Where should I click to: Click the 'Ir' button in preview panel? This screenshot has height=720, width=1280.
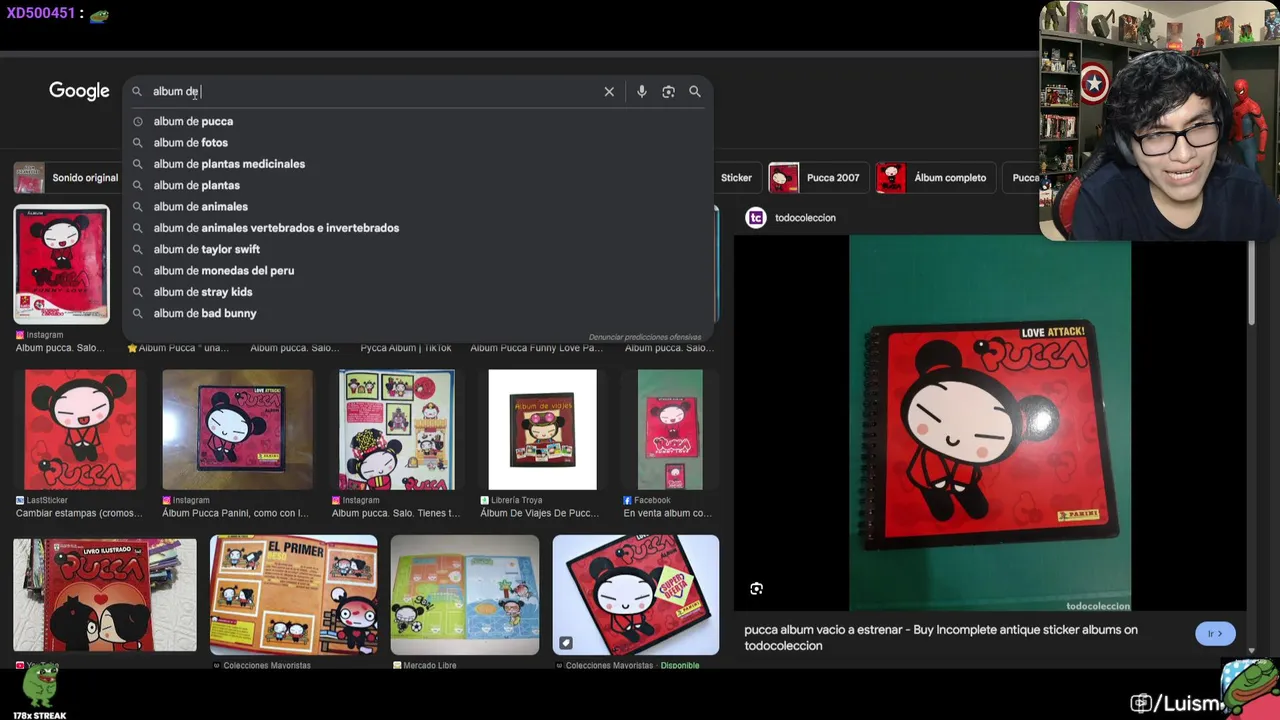tap(1215, 633)
